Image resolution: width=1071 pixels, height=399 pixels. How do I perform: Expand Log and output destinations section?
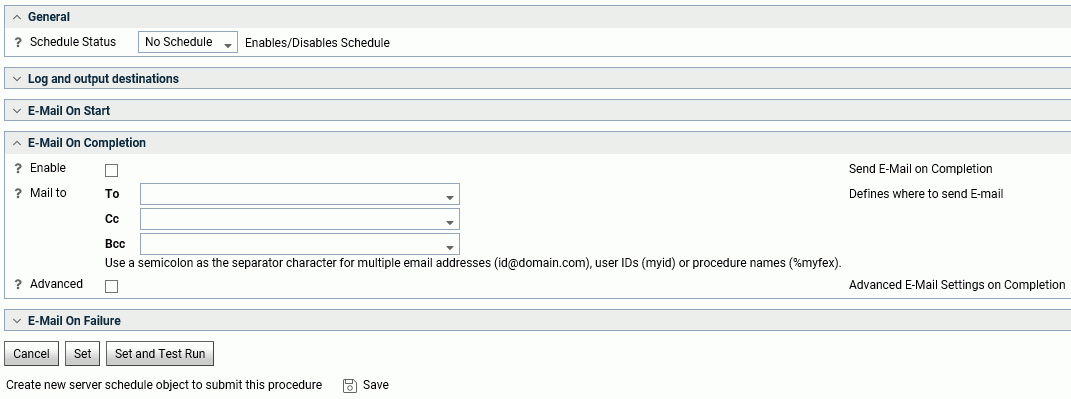tap(17, 79)
